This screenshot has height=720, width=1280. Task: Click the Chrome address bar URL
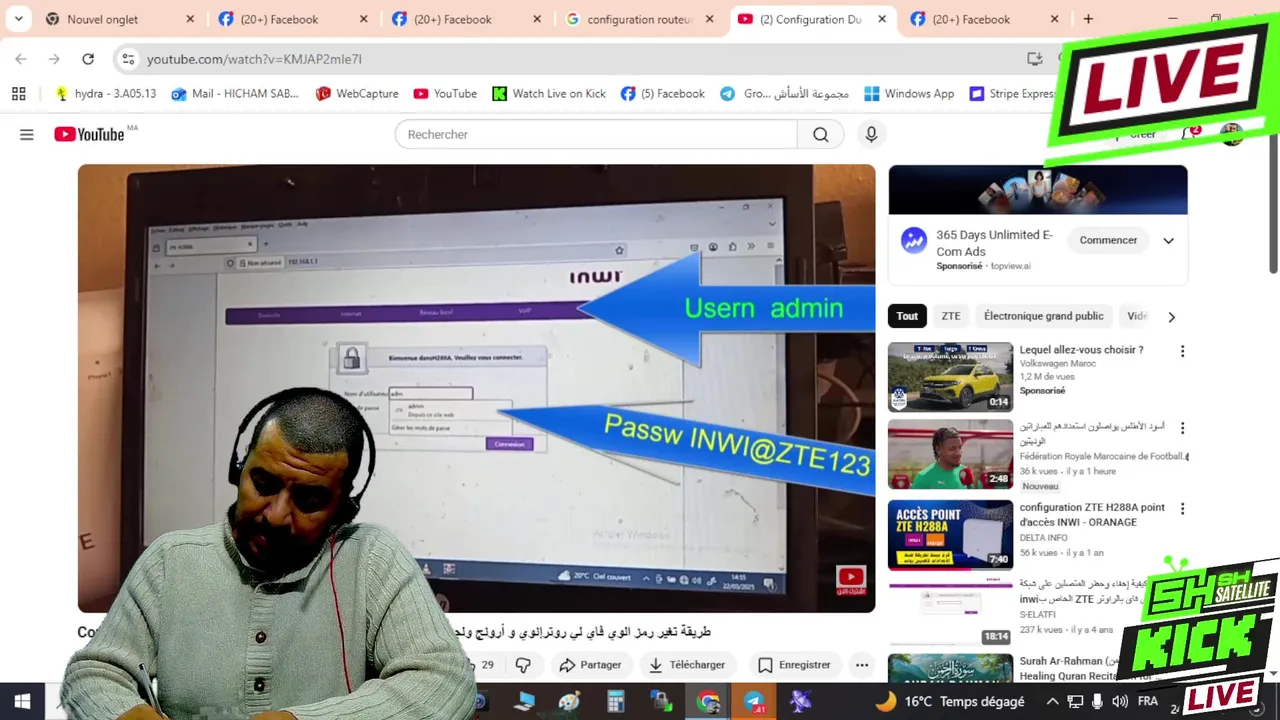pos(254,59)
